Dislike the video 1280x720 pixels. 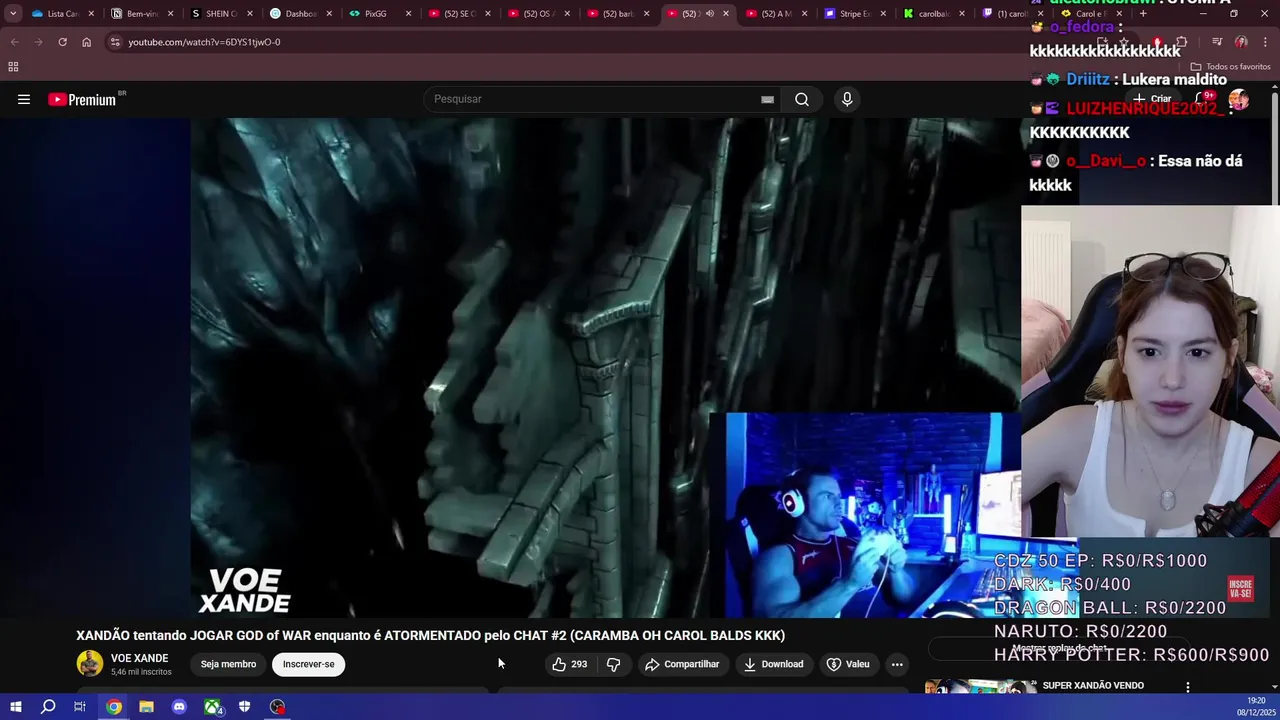(614, 664)
